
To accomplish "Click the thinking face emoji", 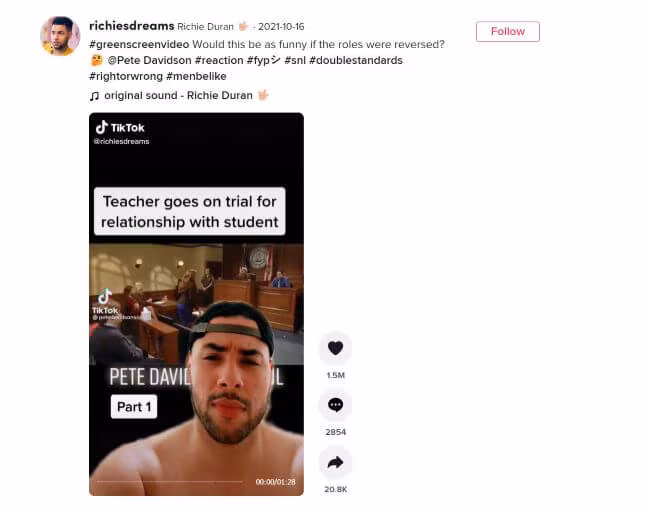I will click(97, 61).
